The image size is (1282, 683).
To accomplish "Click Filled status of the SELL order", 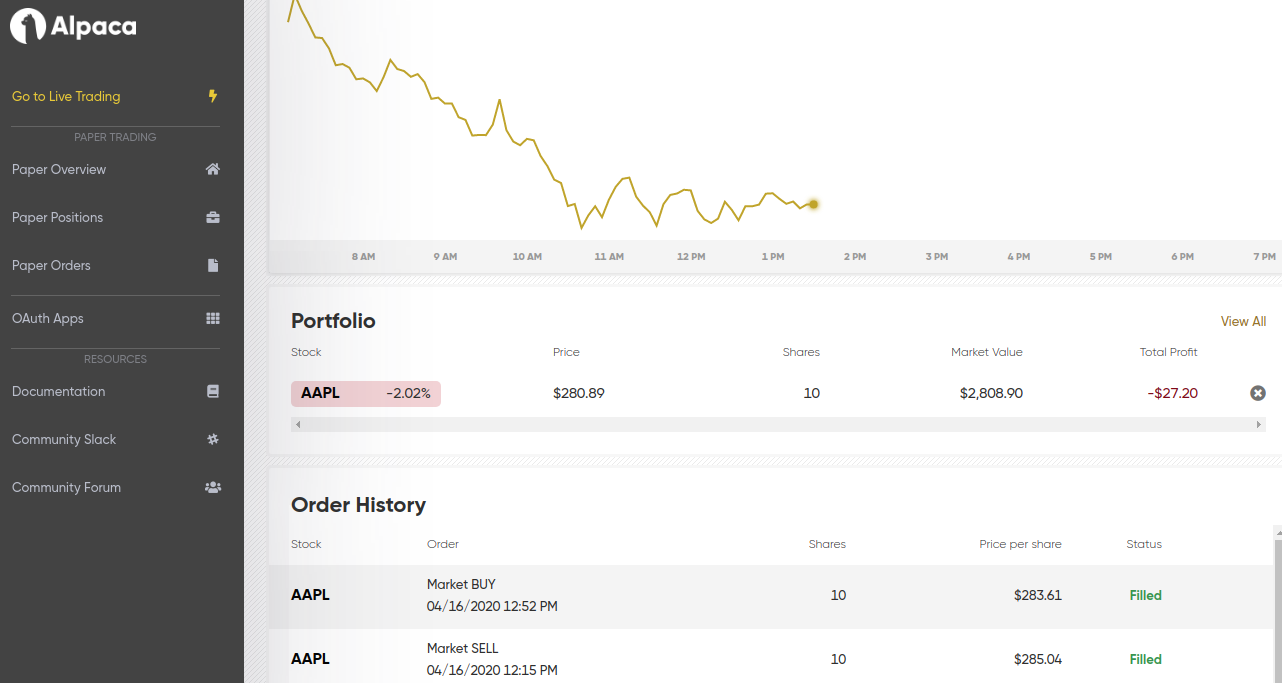I will (1146, 659).
